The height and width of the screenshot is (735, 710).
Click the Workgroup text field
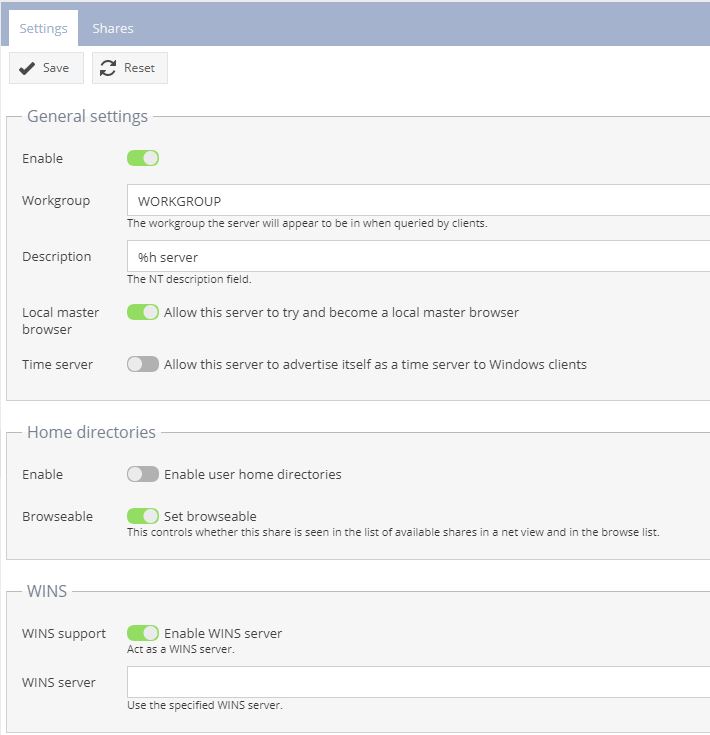pos(419,200)
